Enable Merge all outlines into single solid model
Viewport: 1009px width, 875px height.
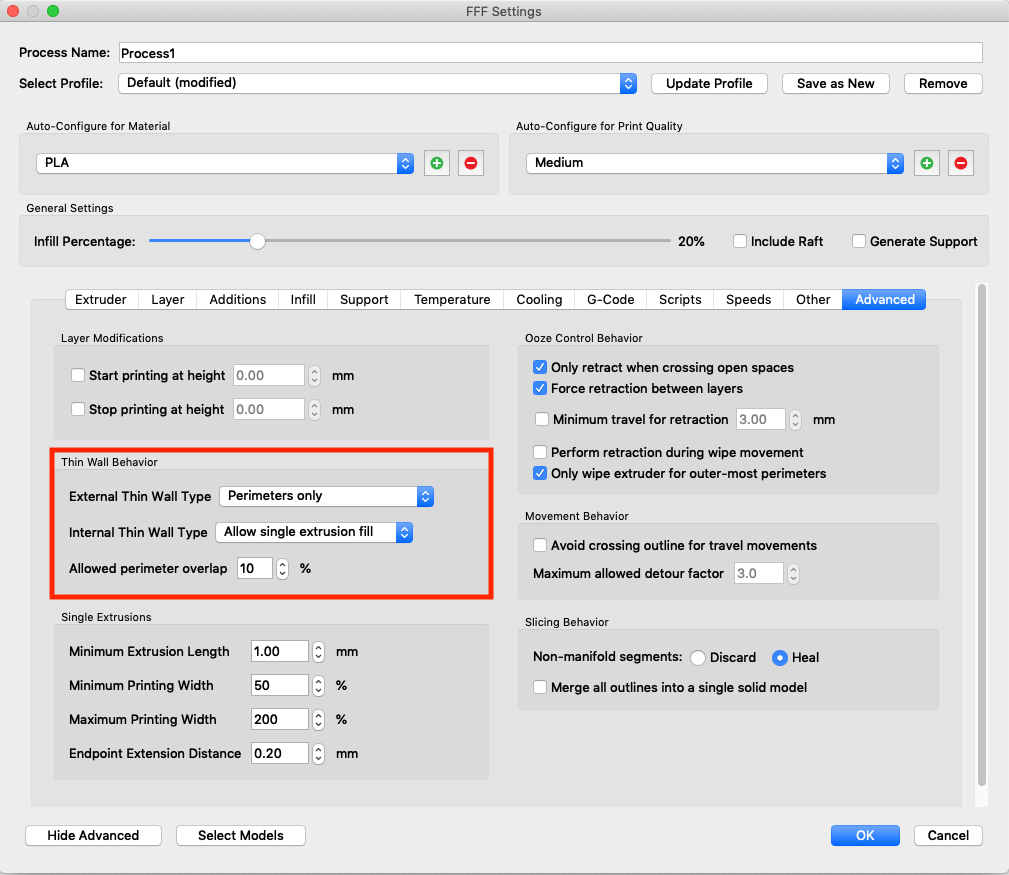[540, 687]
